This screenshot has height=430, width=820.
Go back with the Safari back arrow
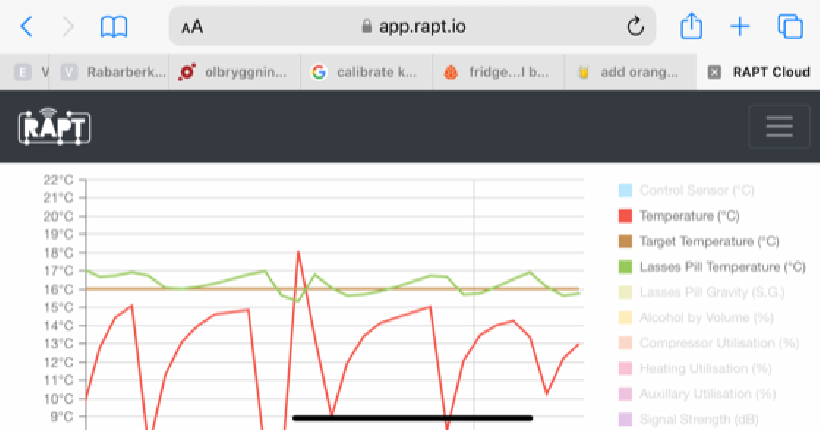point(26,26)
